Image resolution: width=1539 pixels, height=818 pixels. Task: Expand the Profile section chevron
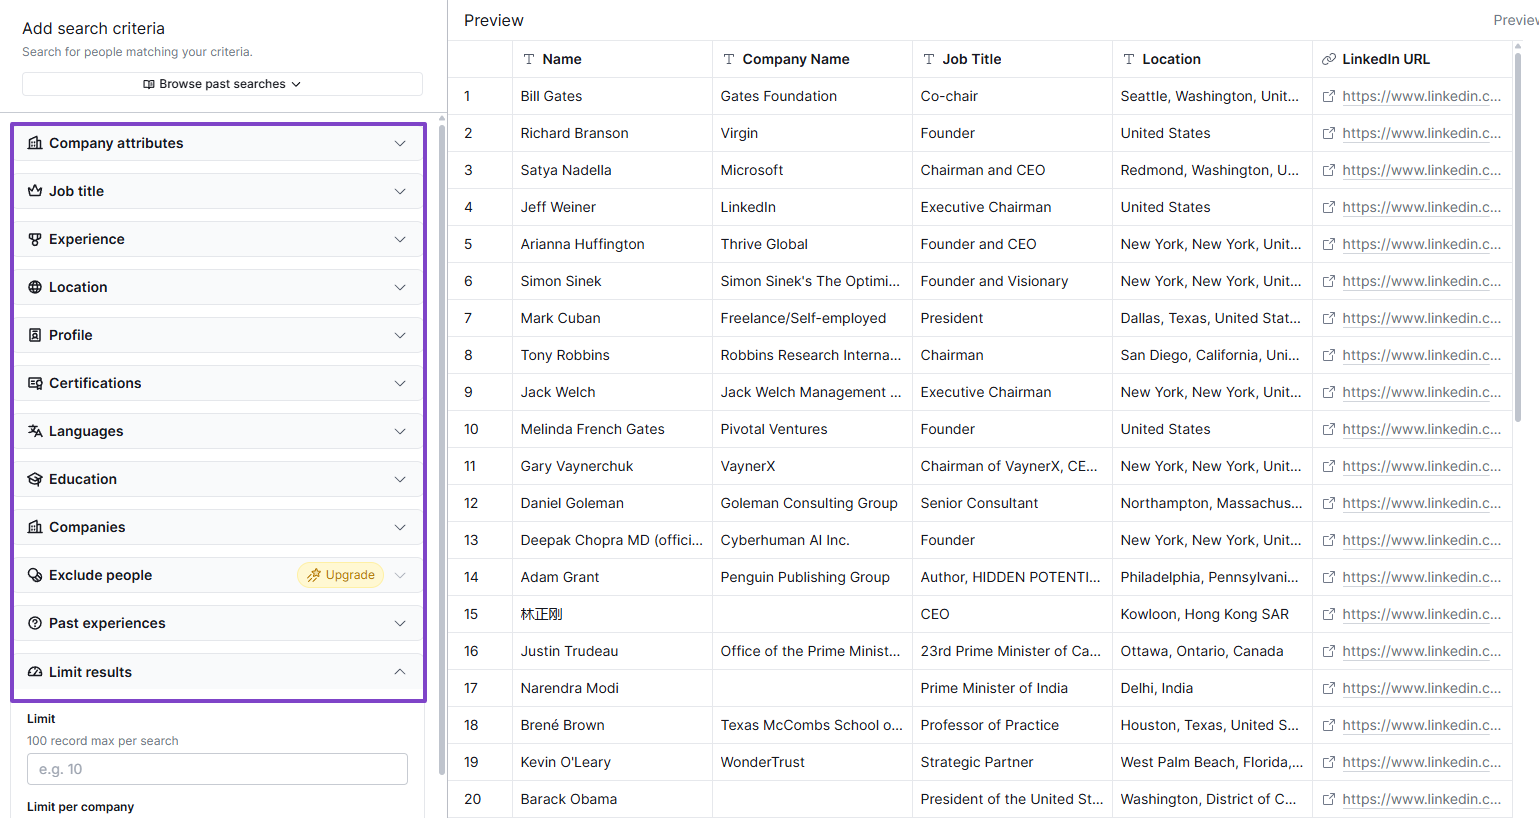[400, 335]
